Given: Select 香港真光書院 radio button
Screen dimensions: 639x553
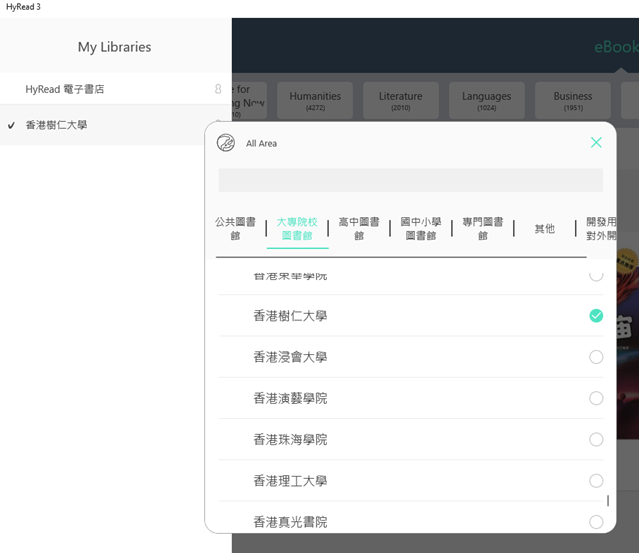Looking at the screenshot, I should [x=596, y=522].
